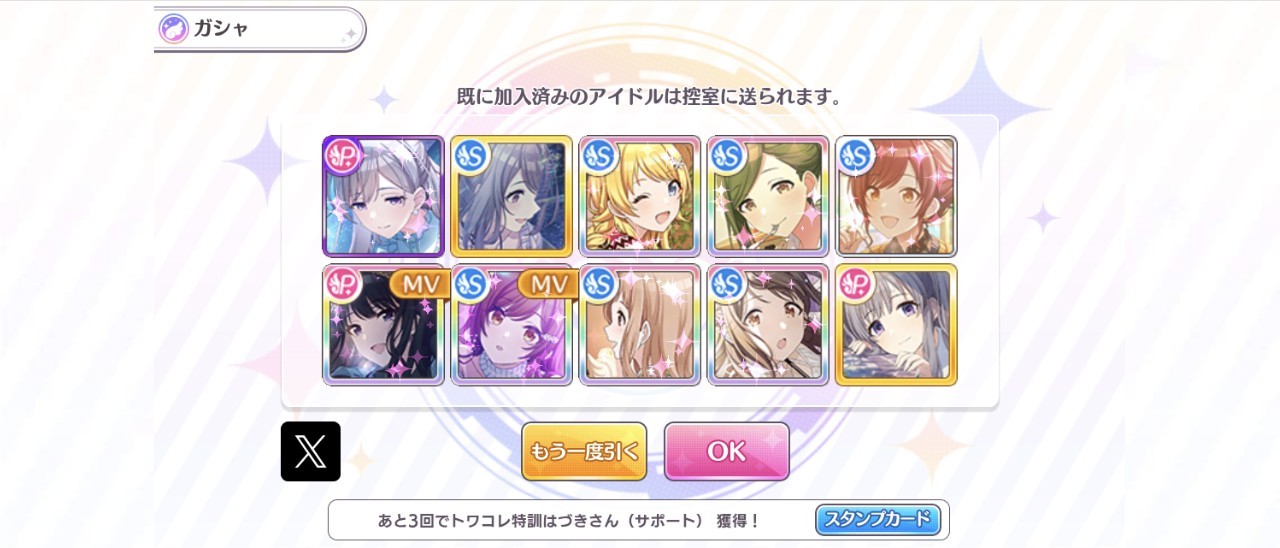The width and height of the screenshot is (1280, 548).
Task: Open the blonde winking idol card
Action: click(x=640, y=197)
